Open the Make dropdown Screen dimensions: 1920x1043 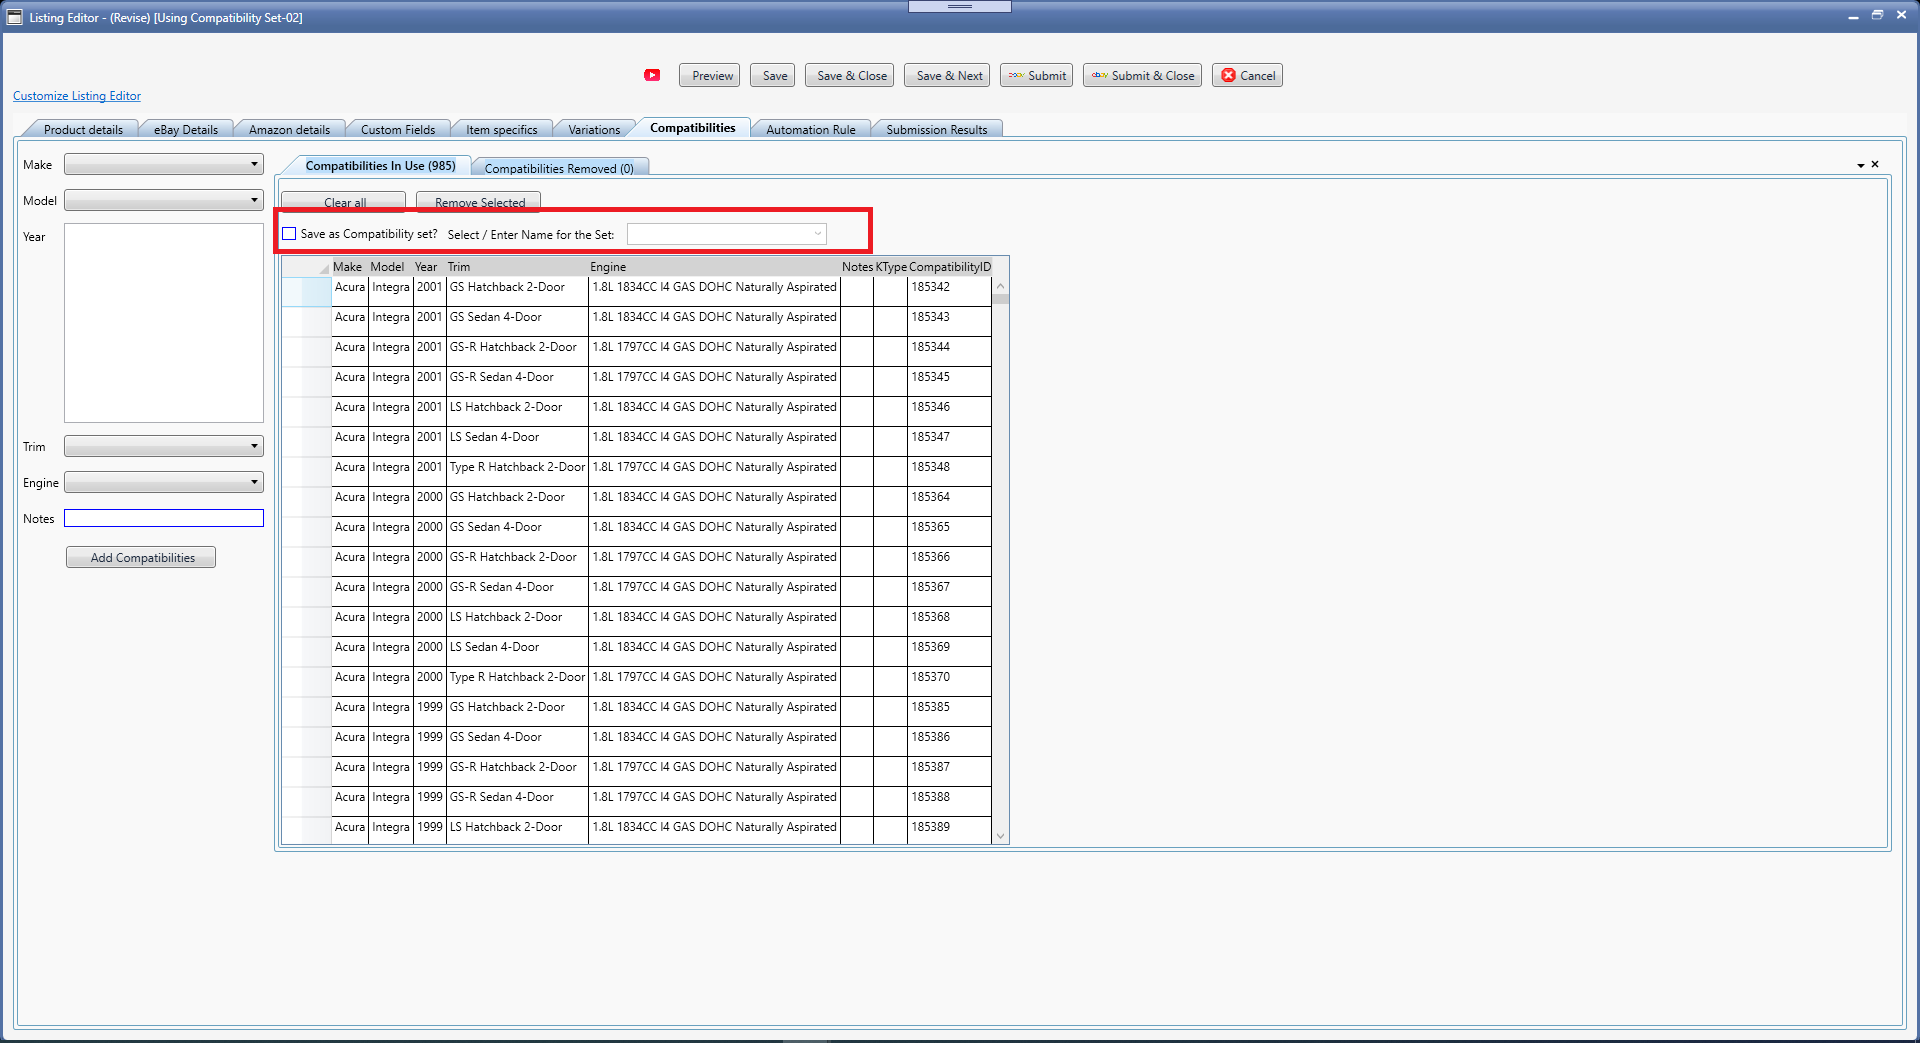[164, 164]
